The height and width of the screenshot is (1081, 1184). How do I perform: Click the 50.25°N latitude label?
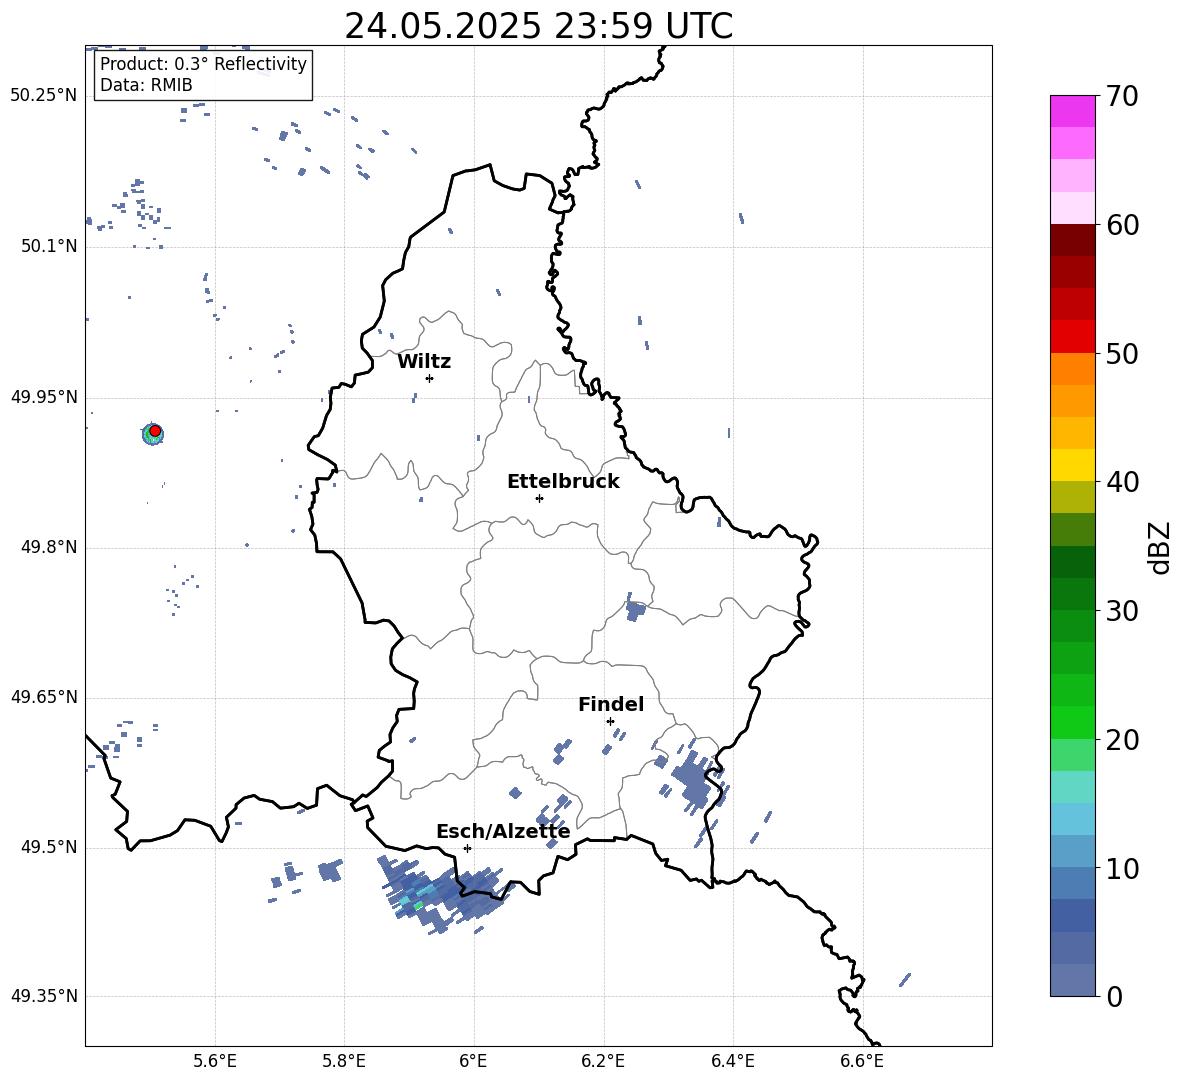coord(44,96)
